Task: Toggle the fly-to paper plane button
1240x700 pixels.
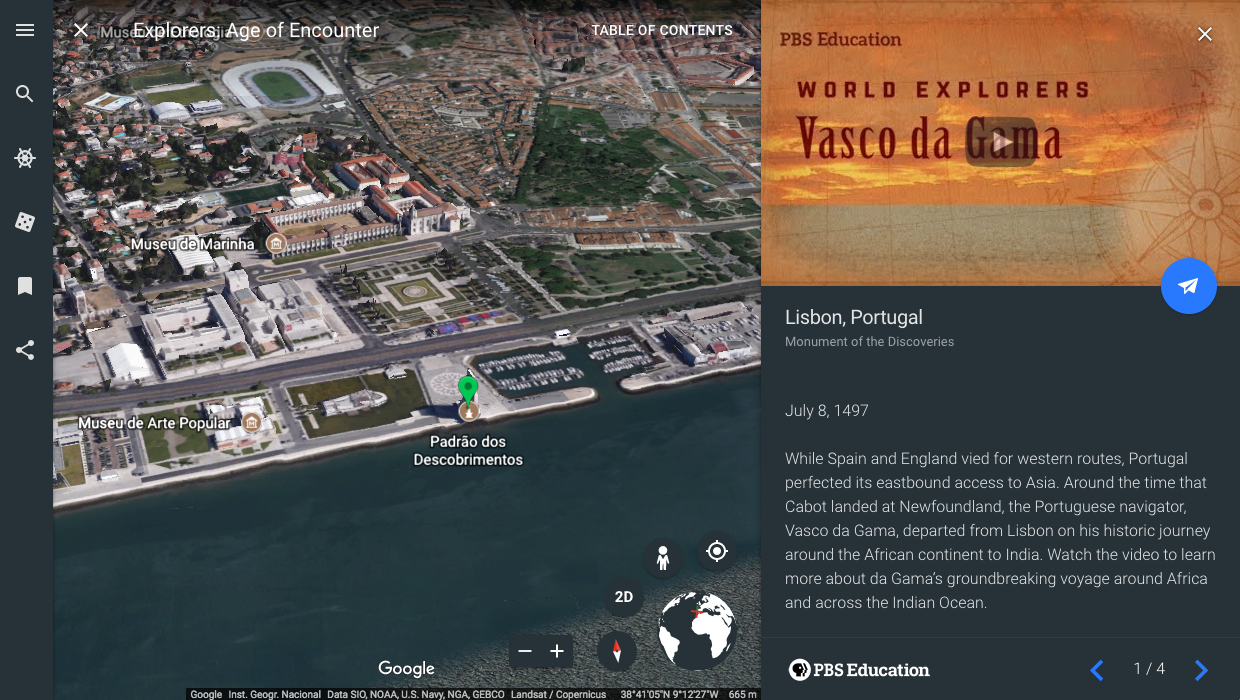Action: tap(1189, 286)
